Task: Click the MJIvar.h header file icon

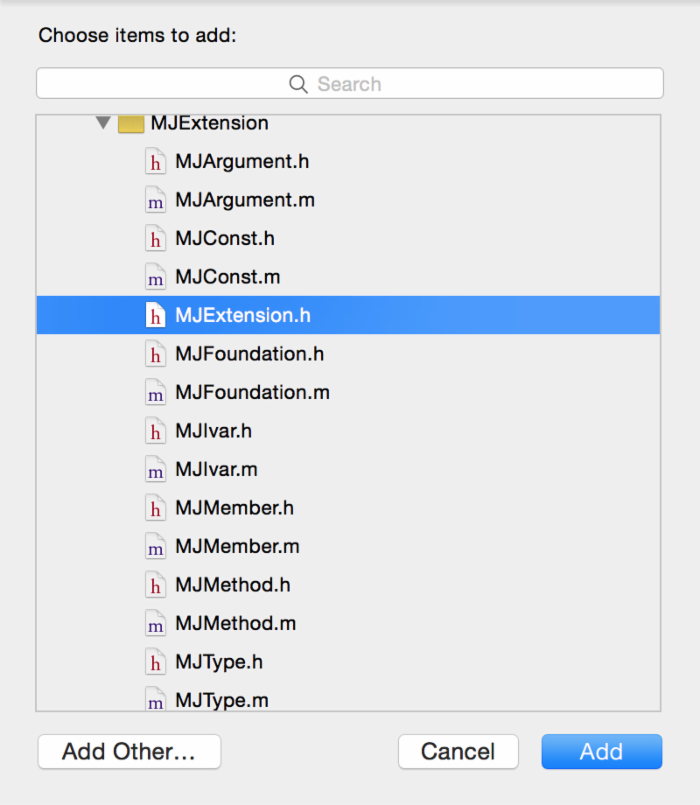Action: point(155,431)
